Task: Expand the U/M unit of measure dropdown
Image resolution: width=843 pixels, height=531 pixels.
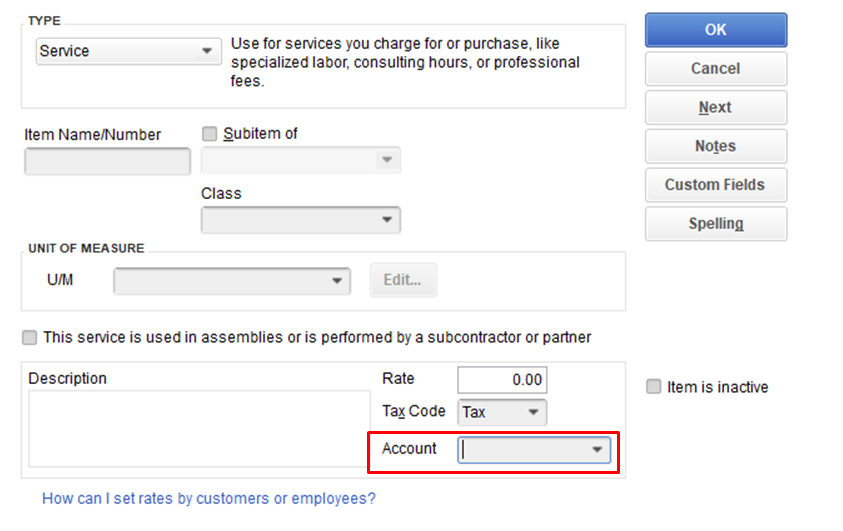Action: 337,281
